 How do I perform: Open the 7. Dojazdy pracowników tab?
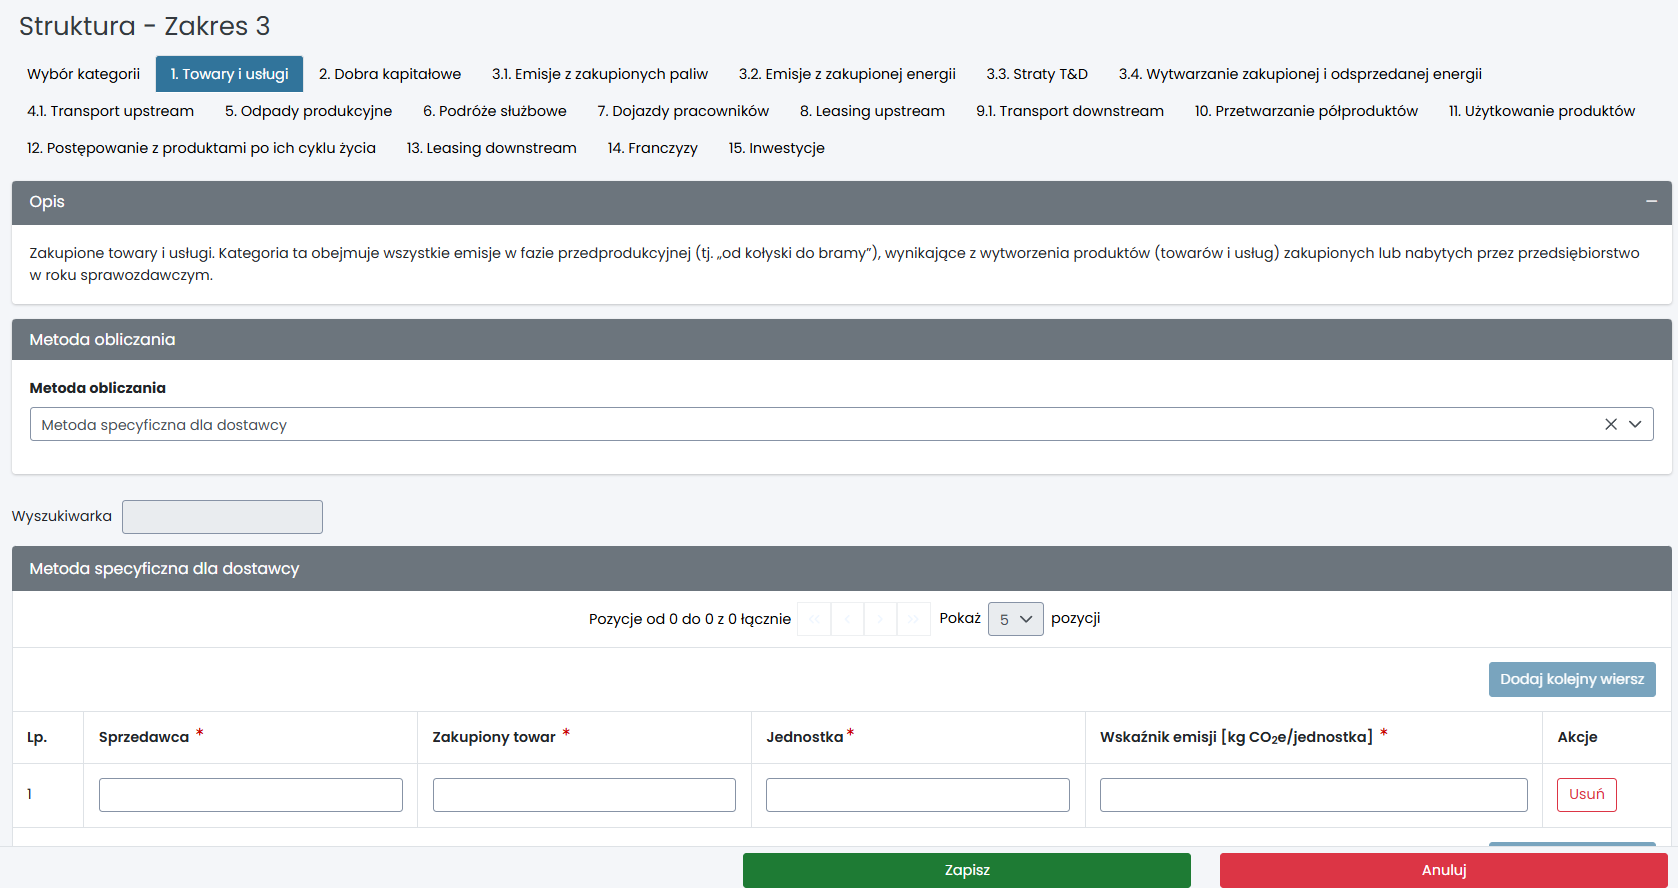[x=683, y=111]
